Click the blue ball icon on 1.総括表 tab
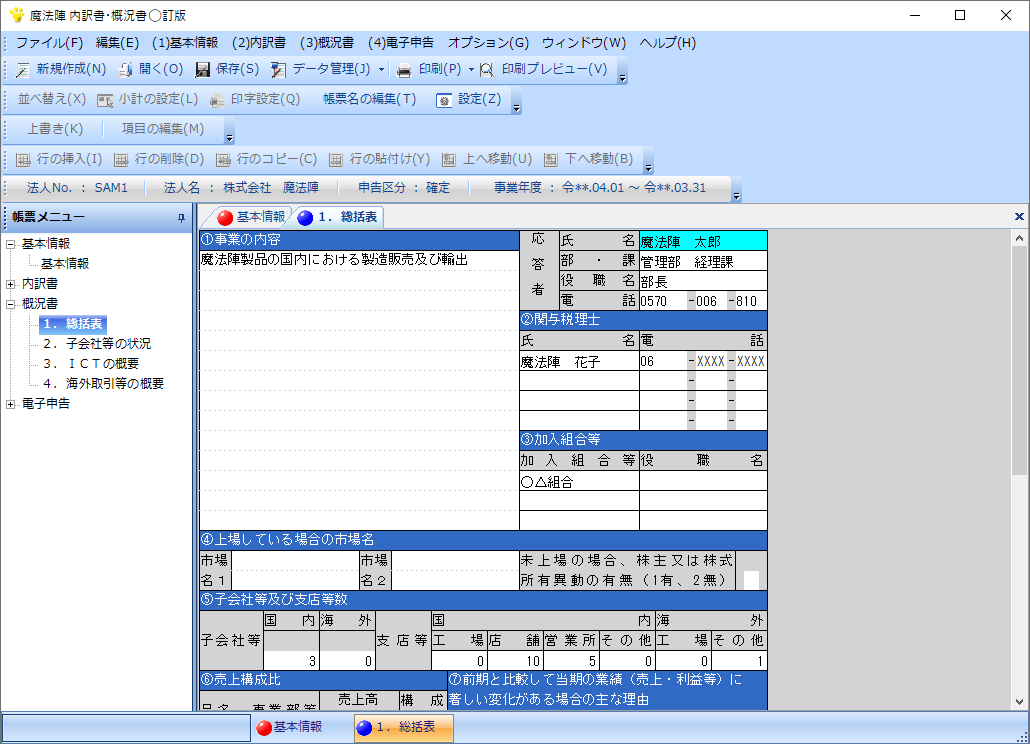 (305, 217)
